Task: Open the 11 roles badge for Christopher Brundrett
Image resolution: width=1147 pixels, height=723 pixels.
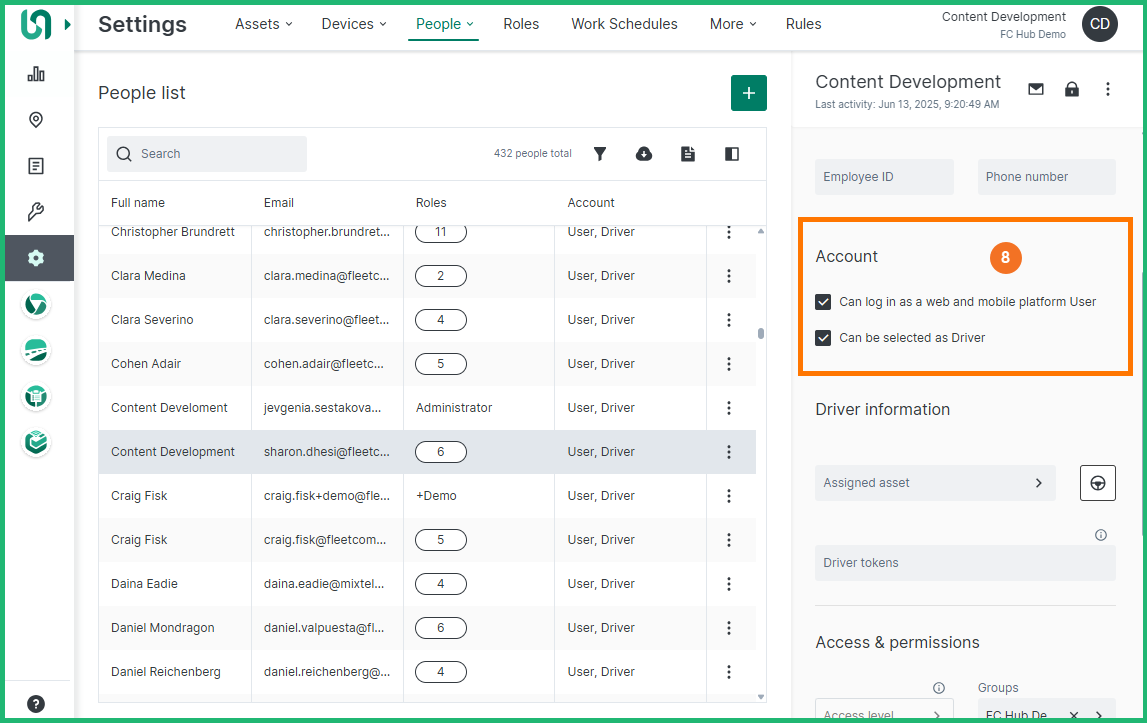Action: (x=441, y=233)
